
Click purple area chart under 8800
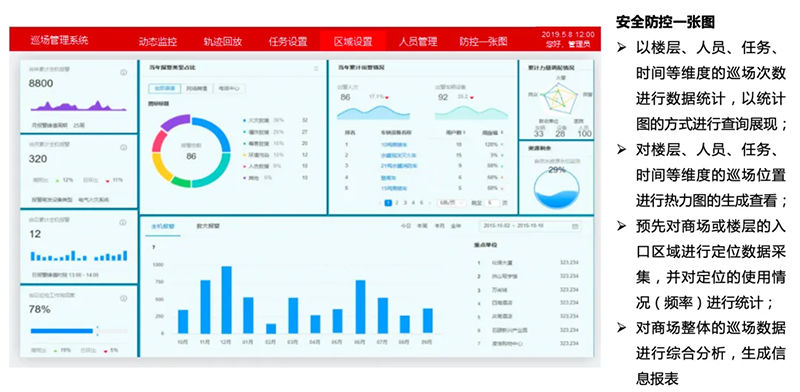(x=79, y=106)
